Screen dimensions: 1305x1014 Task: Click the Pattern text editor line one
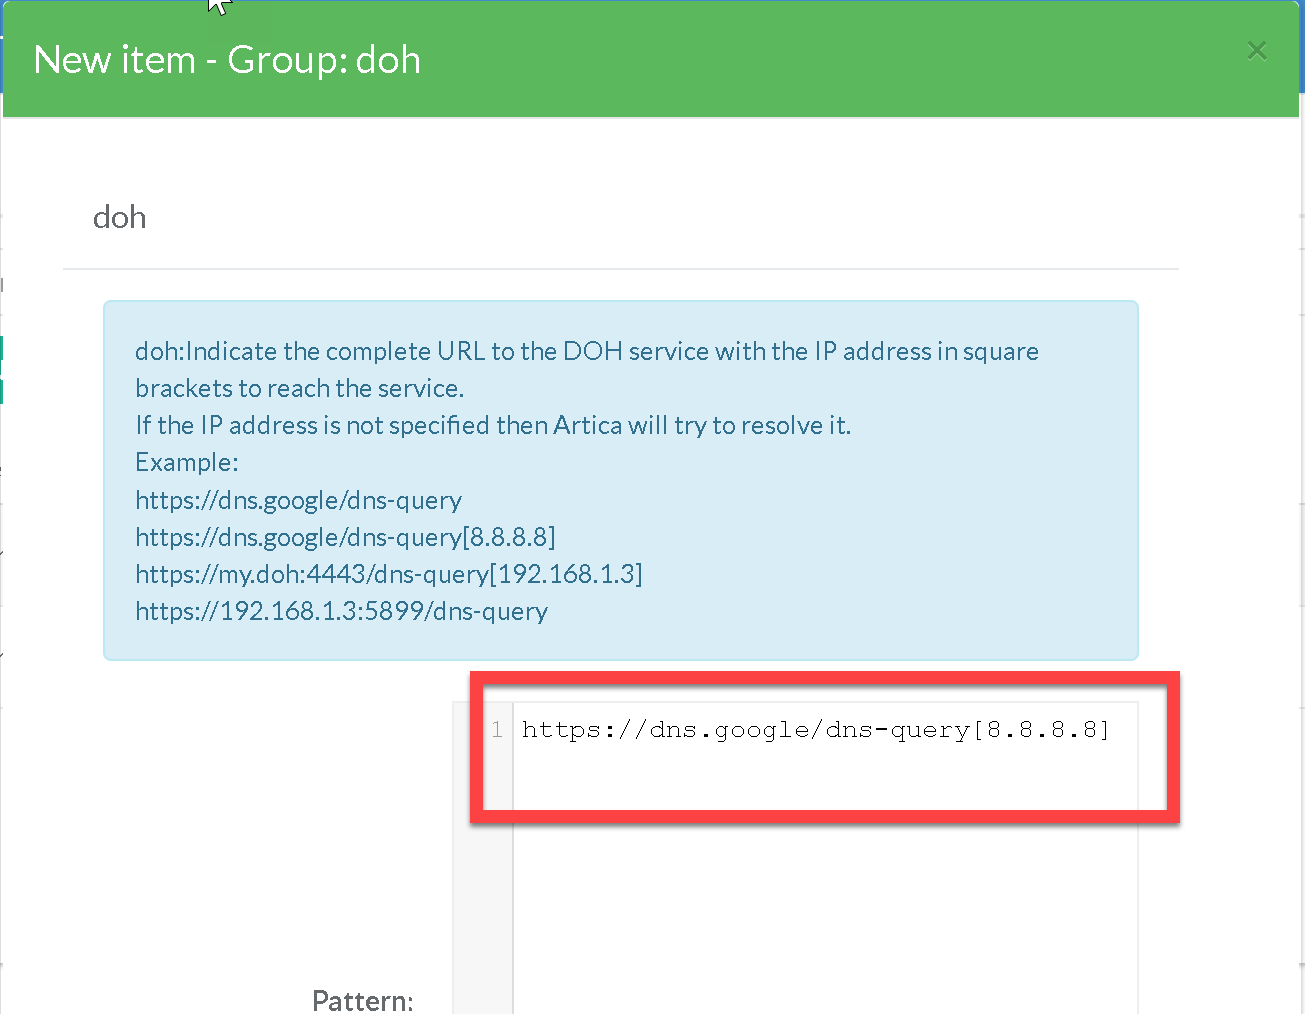tap(815, 730)
